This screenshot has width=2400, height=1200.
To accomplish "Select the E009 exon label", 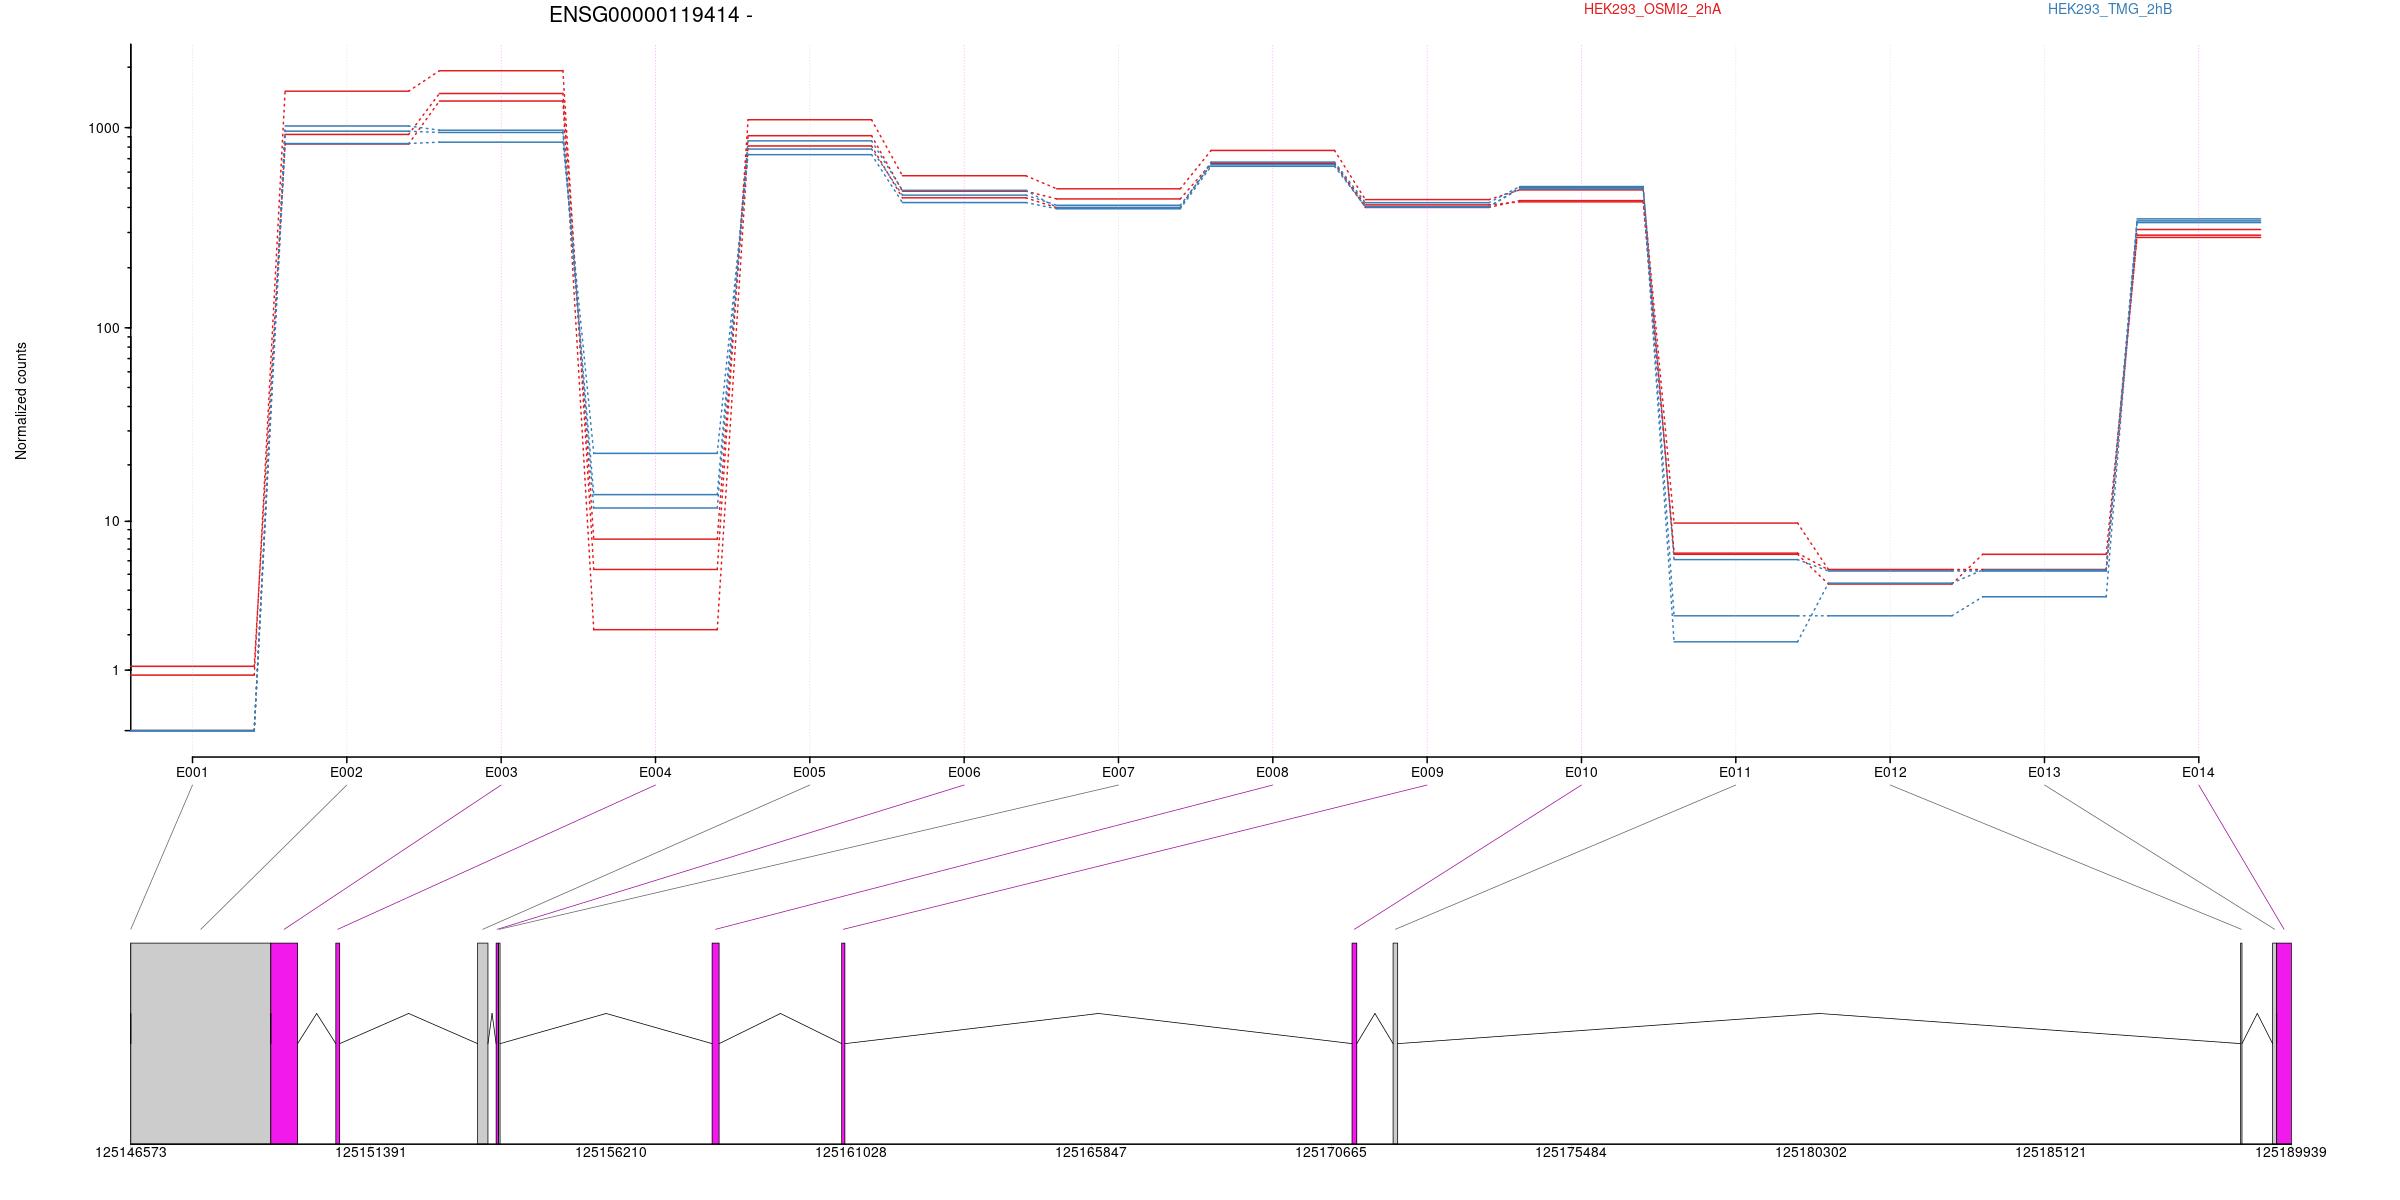I will (1427, 772).
